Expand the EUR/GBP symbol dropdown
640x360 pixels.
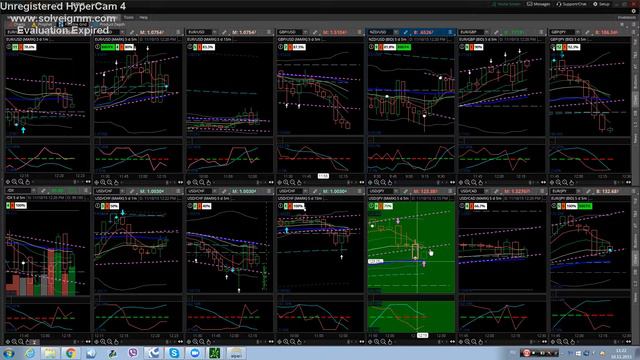coord(487,32)
